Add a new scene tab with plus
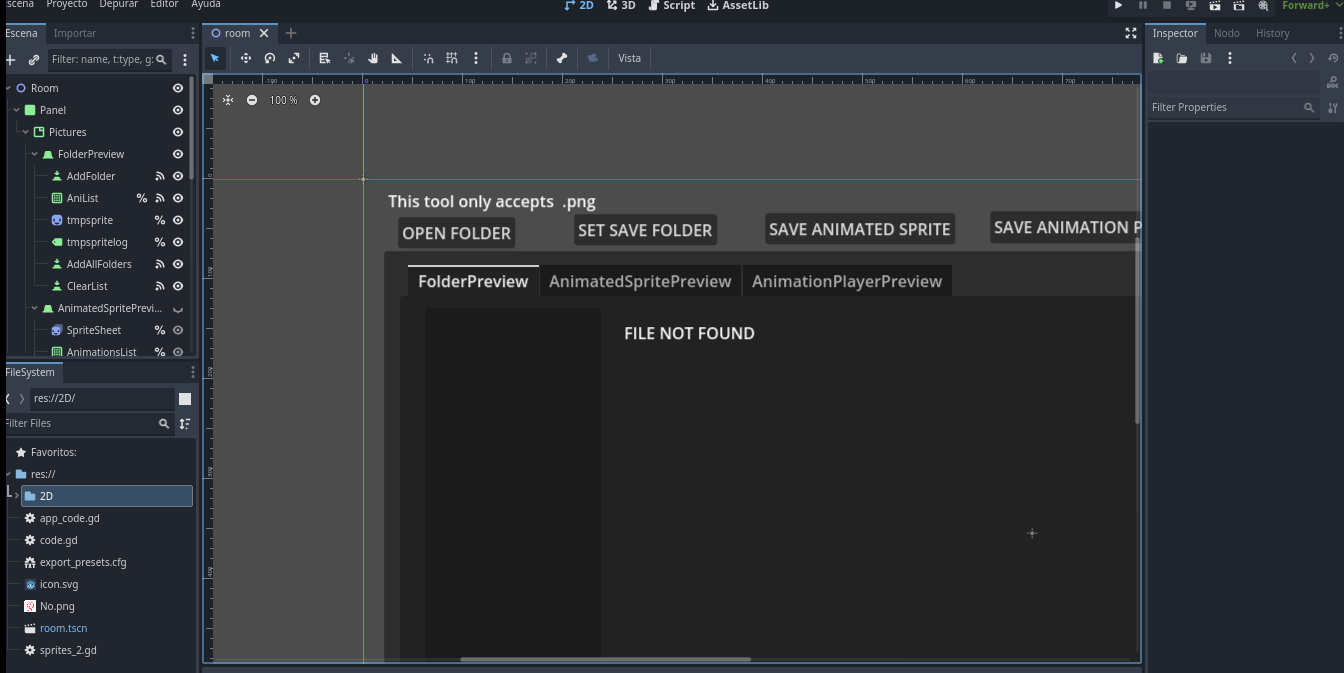Viewport: 1344px width, 673px height. coord(291,33)
